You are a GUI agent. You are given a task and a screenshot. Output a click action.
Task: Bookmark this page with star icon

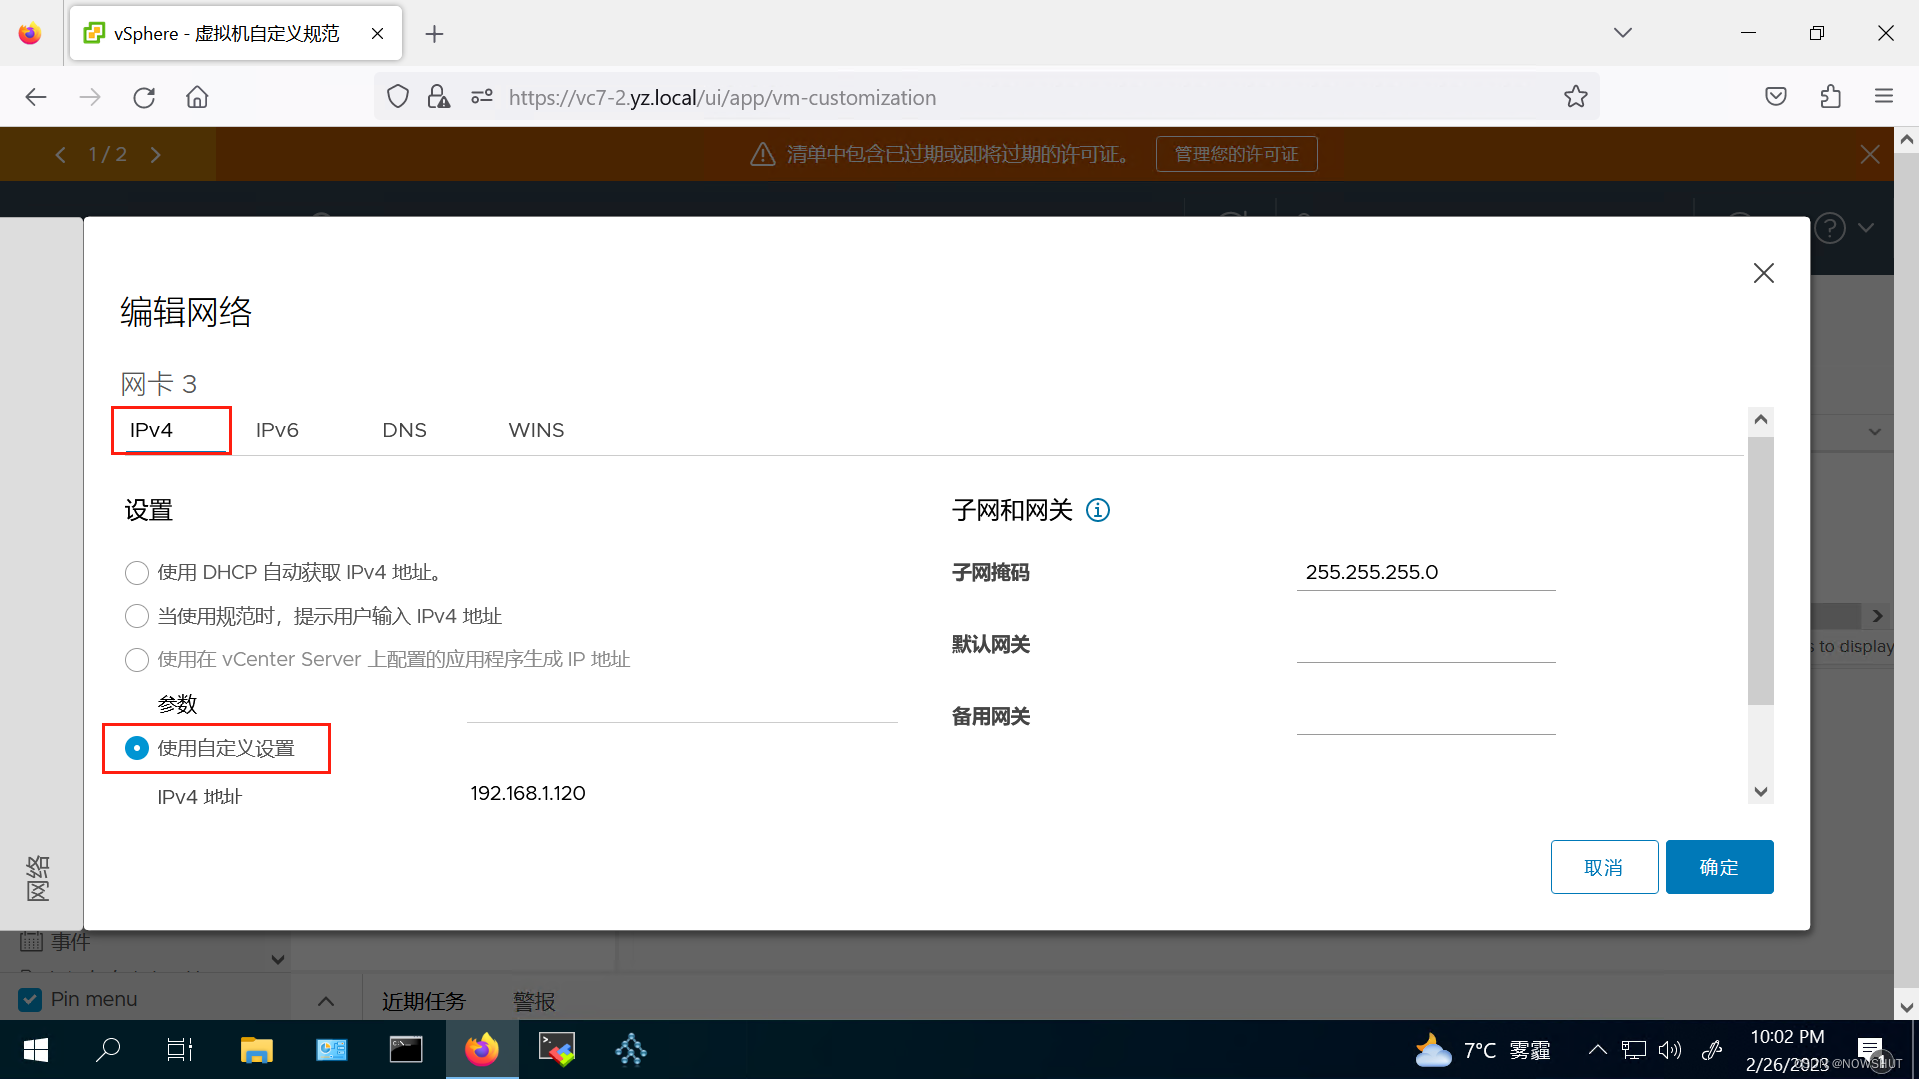click(1576, 97)
